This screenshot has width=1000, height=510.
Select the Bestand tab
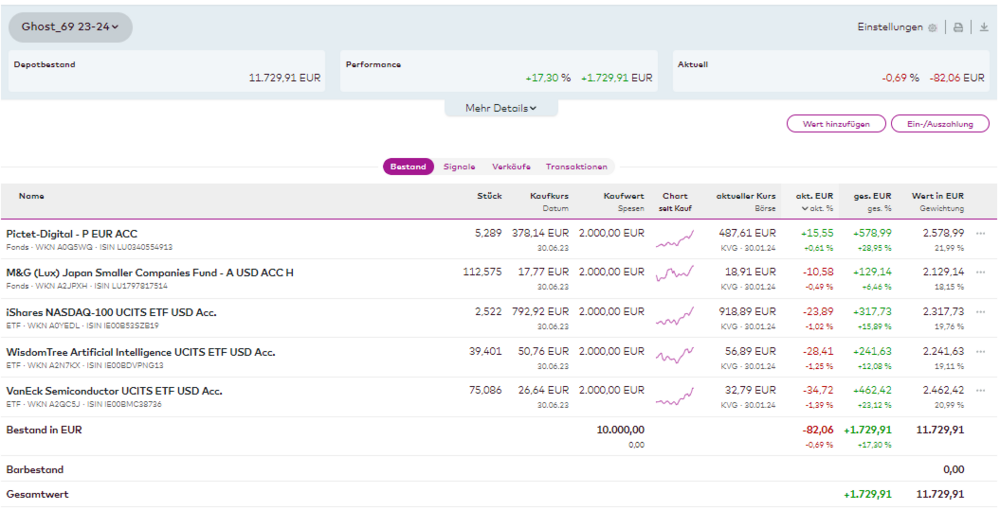(x=408, y=167)
